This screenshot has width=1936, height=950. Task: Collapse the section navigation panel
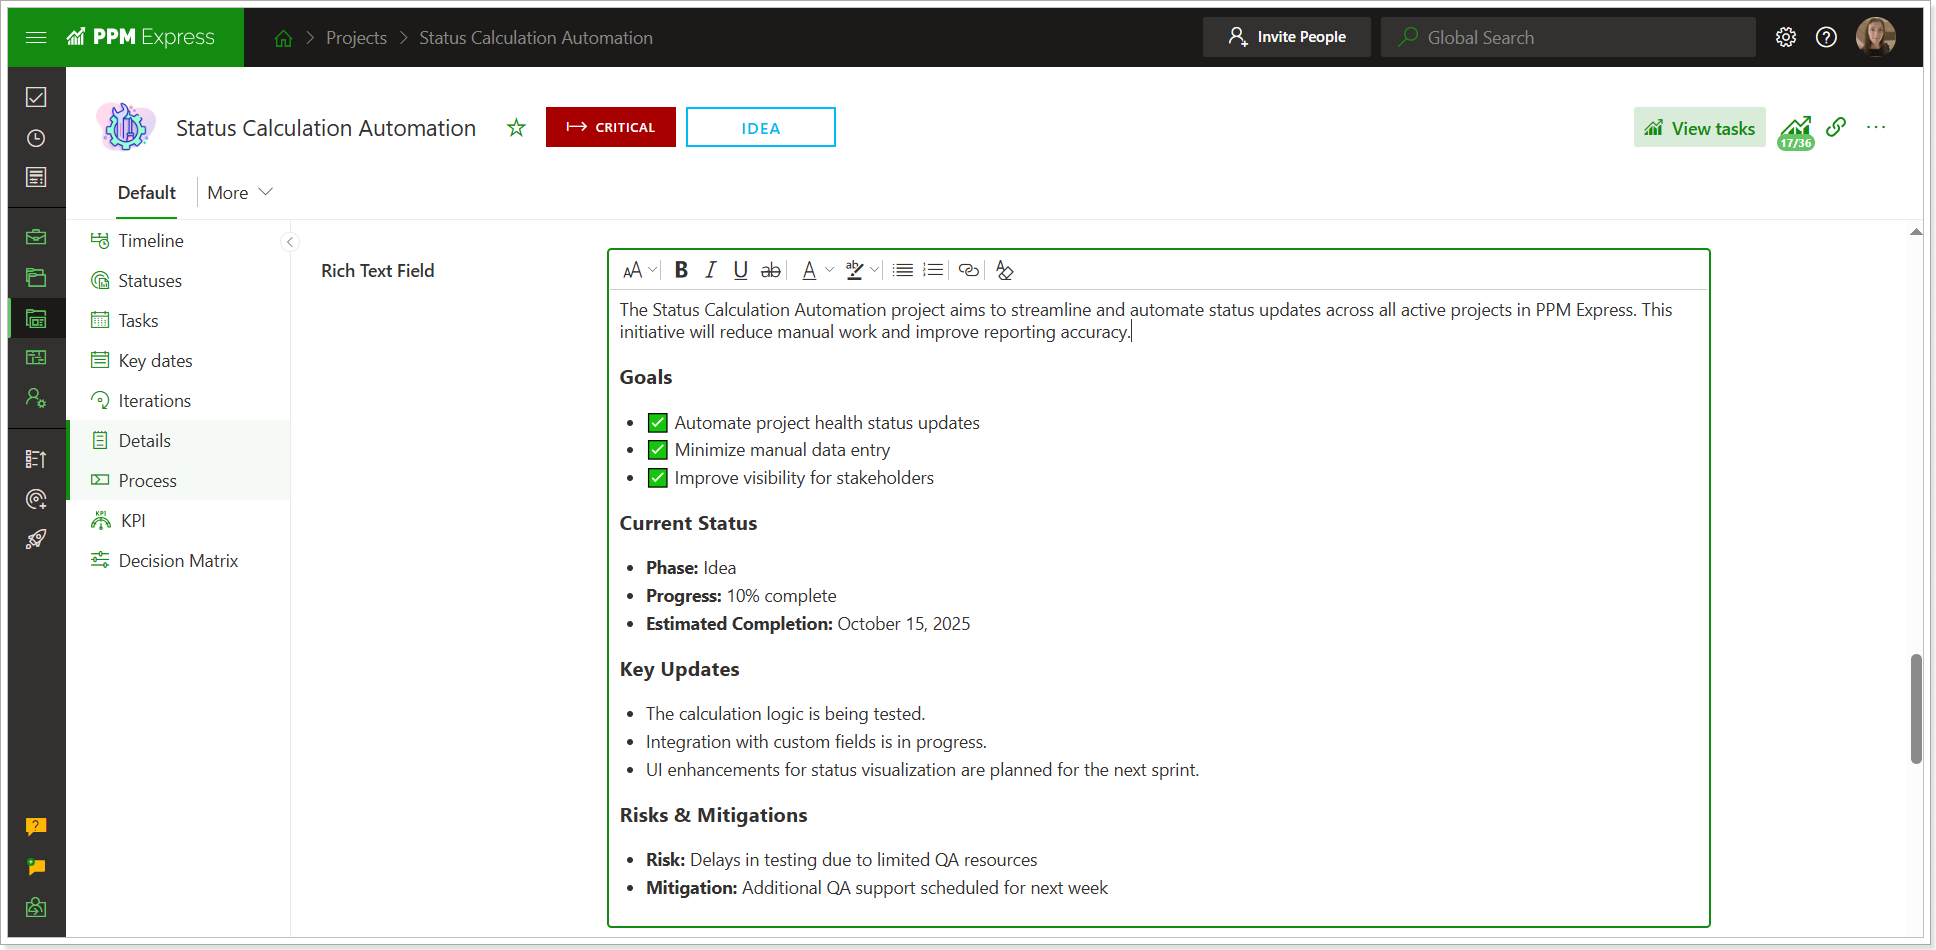[x=290, y=241]
